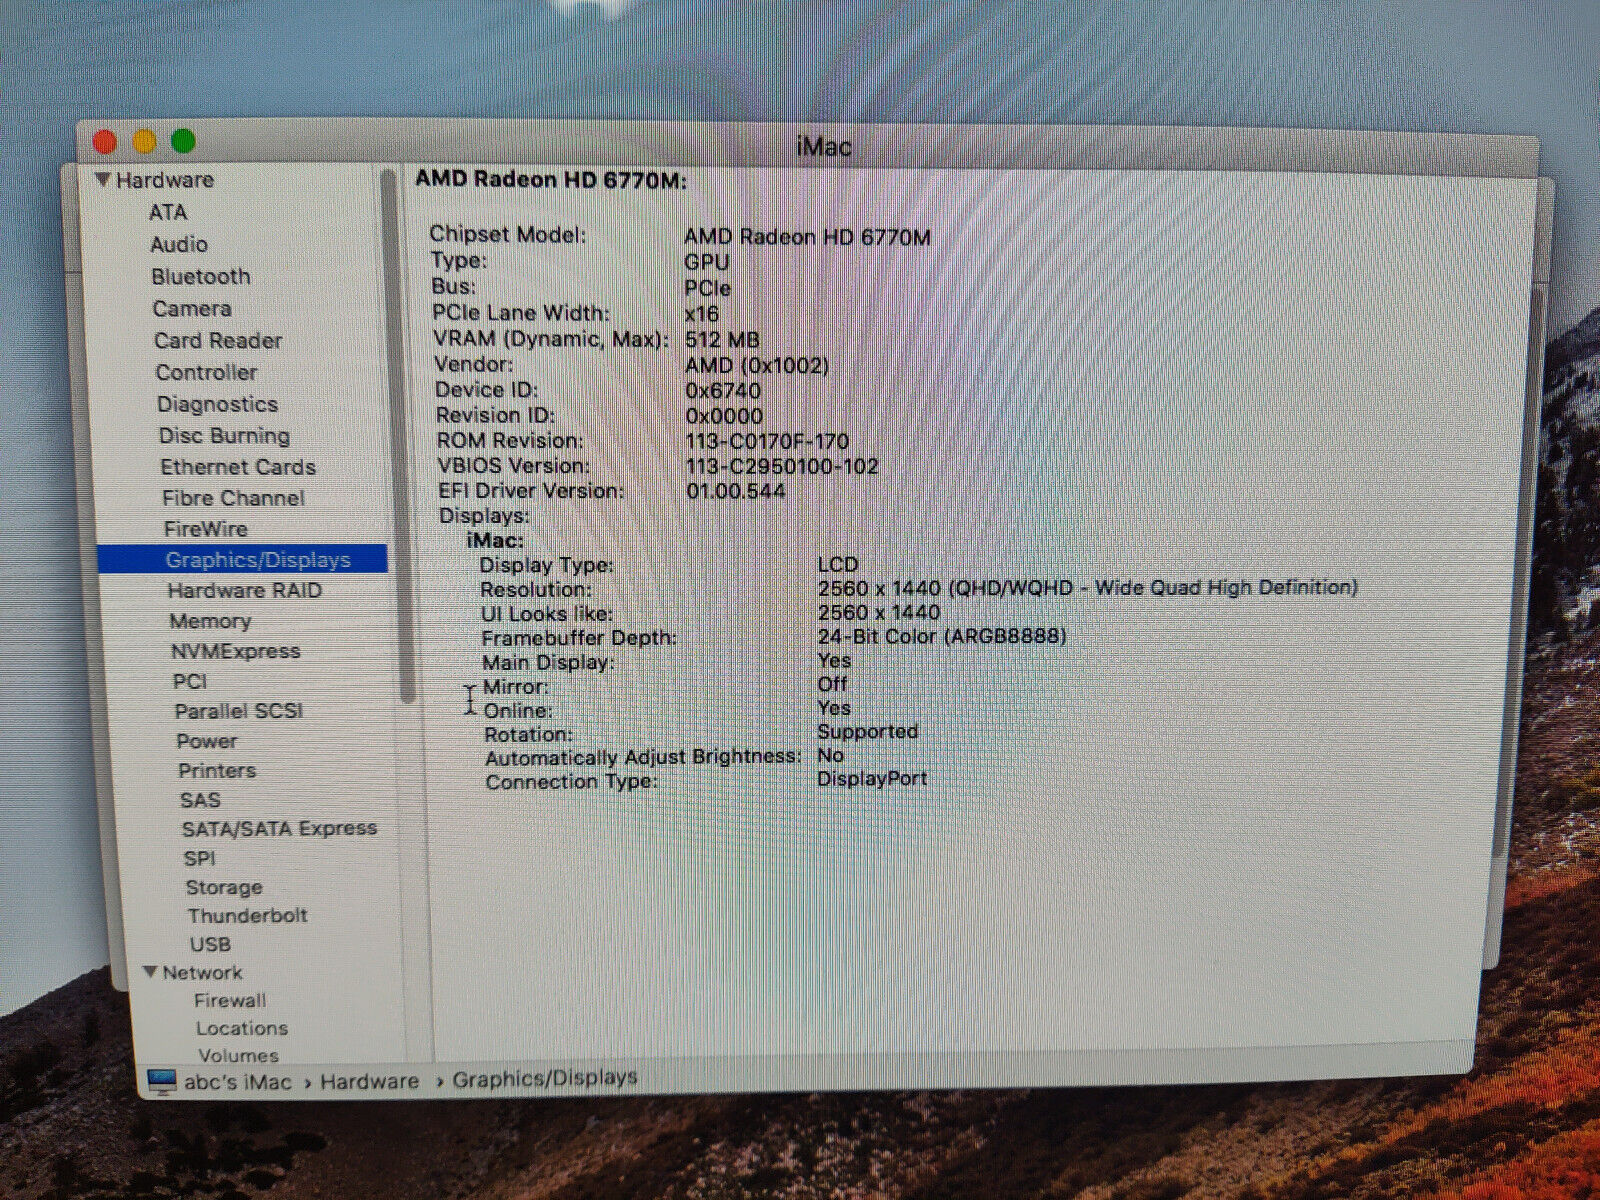Viewport: 1600px width, 1200px height.
Task: Select Volumes under Network
Action: click(x=238, y=1055)
